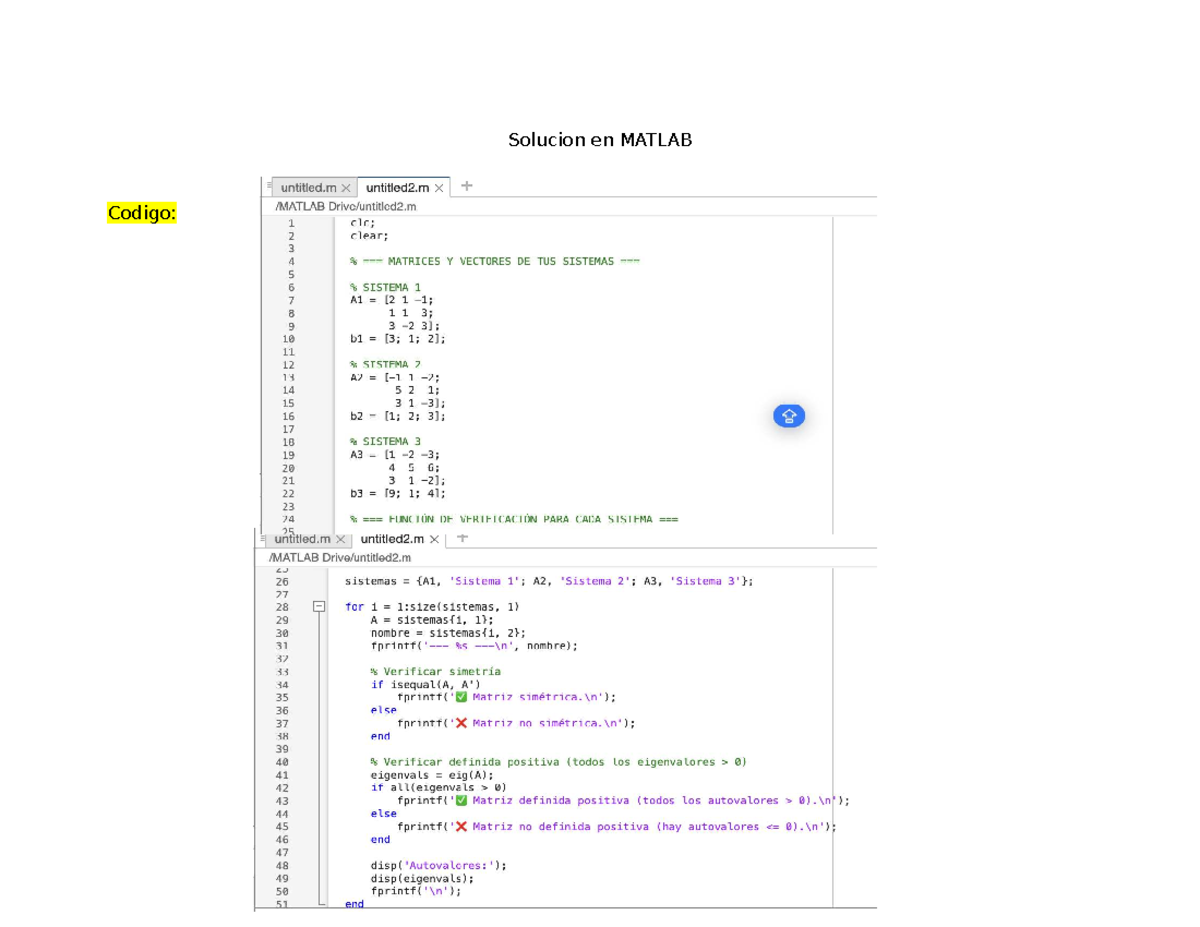Open untitled.m tab in lower editor
The image size is (1200, 927).
pyautogui.click(x=302, y=539)
